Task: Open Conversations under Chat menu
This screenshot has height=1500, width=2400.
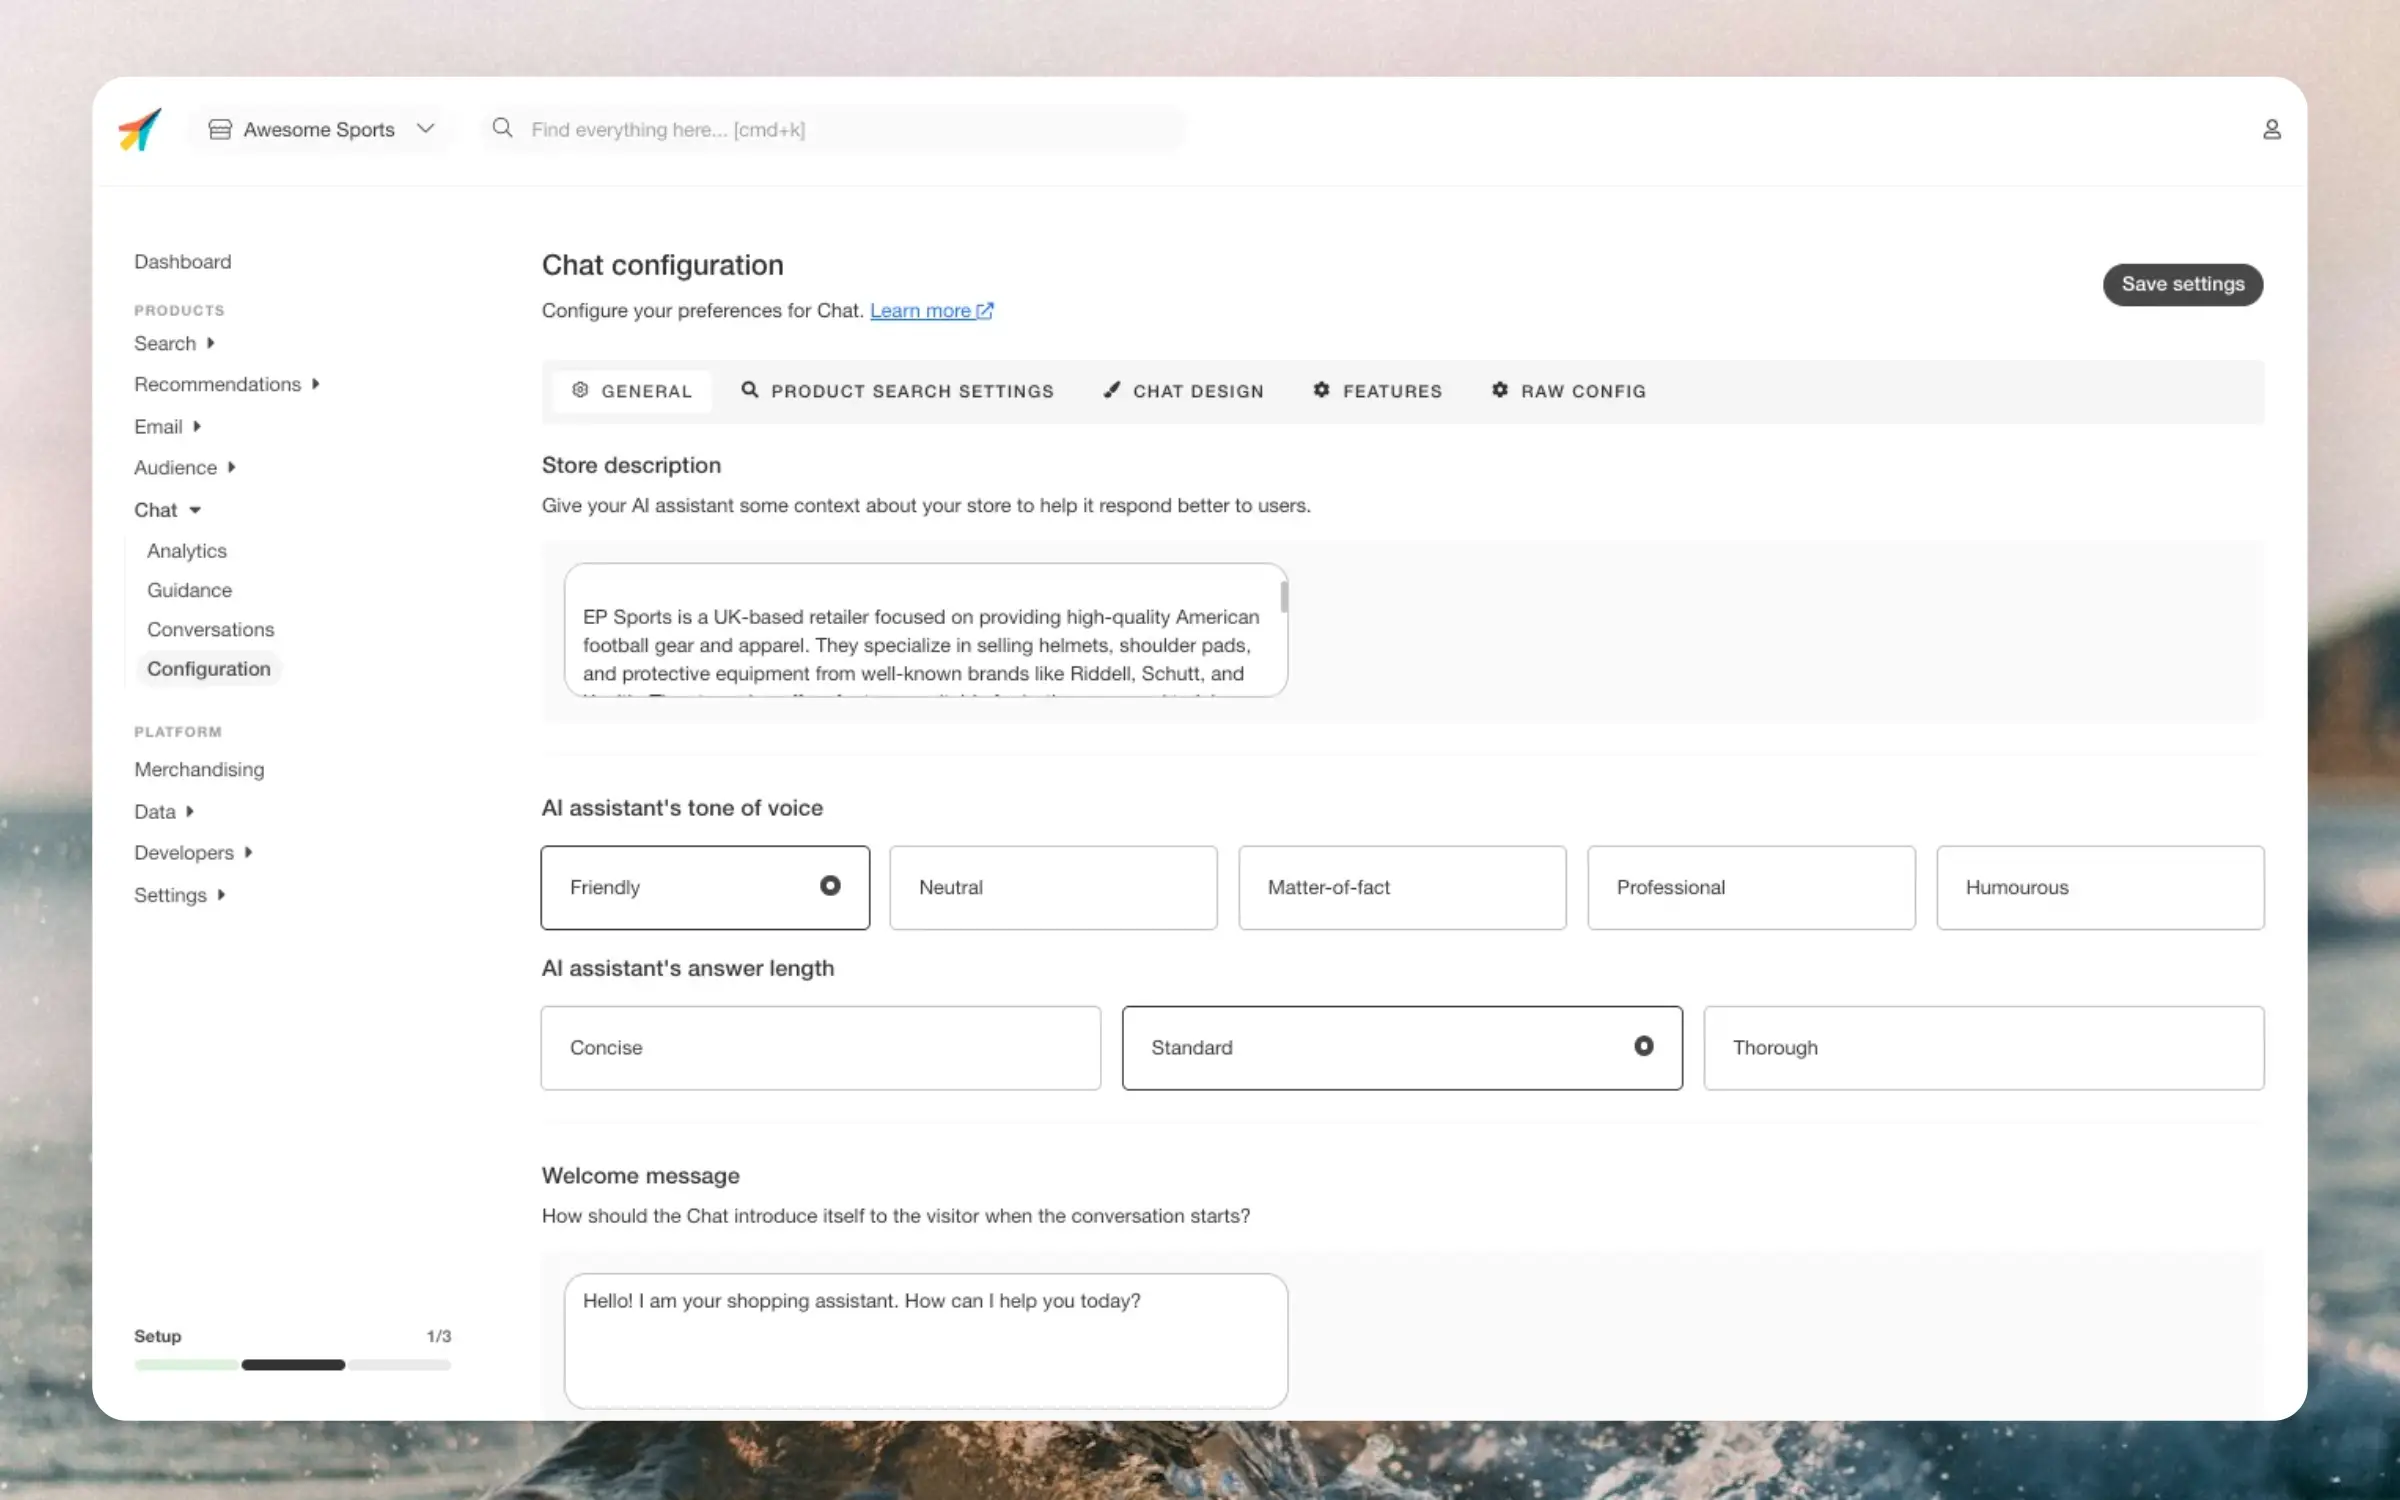Action: click(x=210, y=629)
